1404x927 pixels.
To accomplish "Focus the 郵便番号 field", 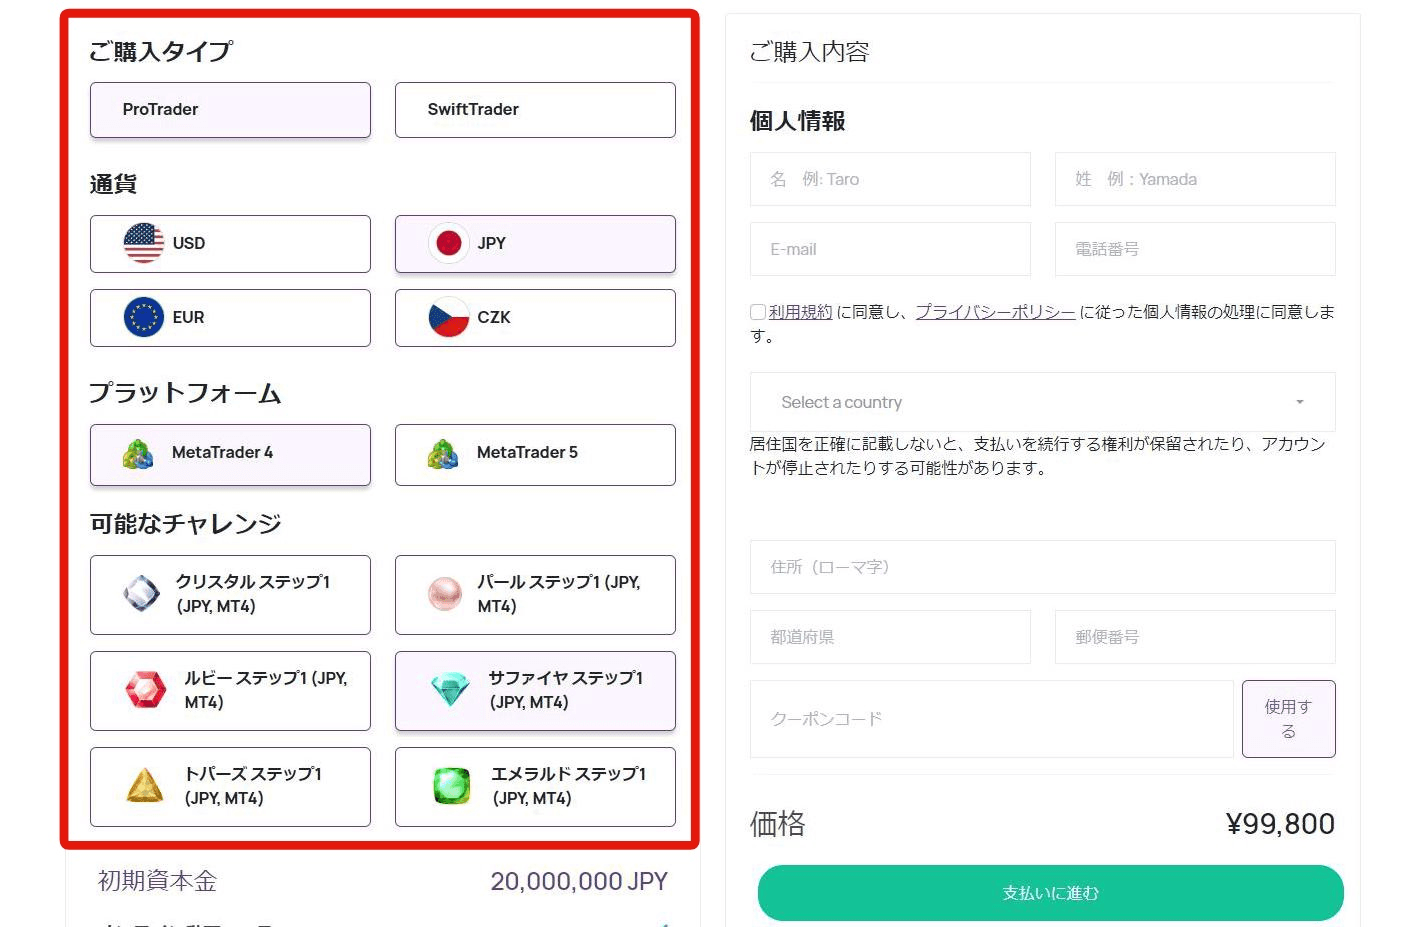I will (x=1195, y=637).
